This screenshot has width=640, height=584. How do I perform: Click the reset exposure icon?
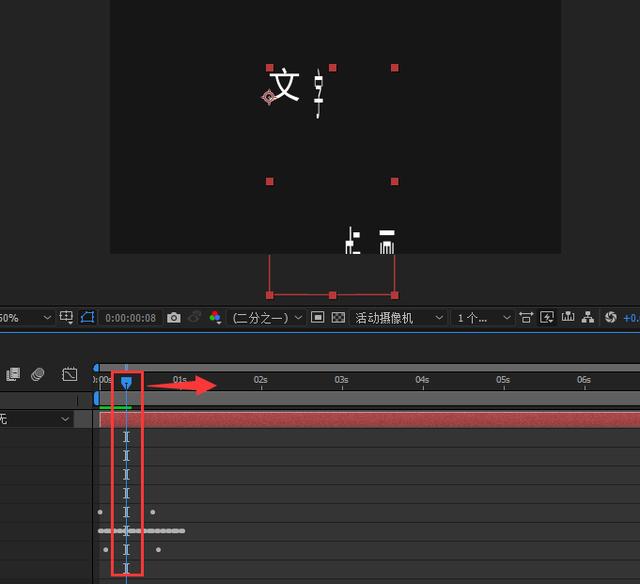pos(611,317)
